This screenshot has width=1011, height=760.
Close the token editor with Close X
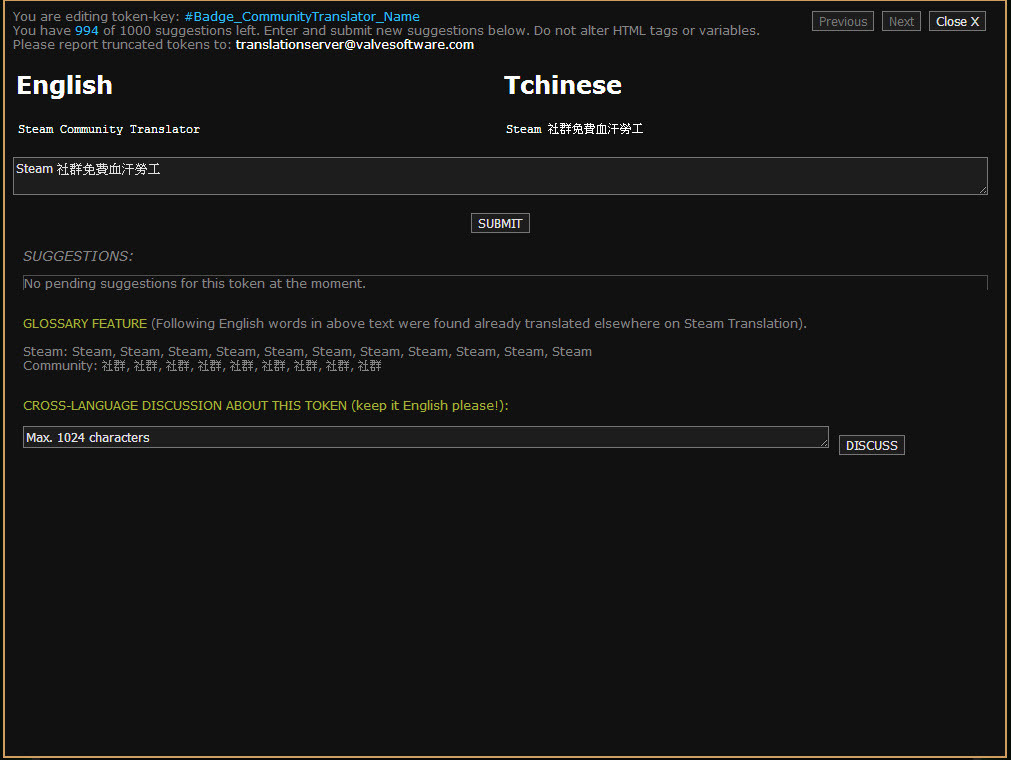coord(957,21)
